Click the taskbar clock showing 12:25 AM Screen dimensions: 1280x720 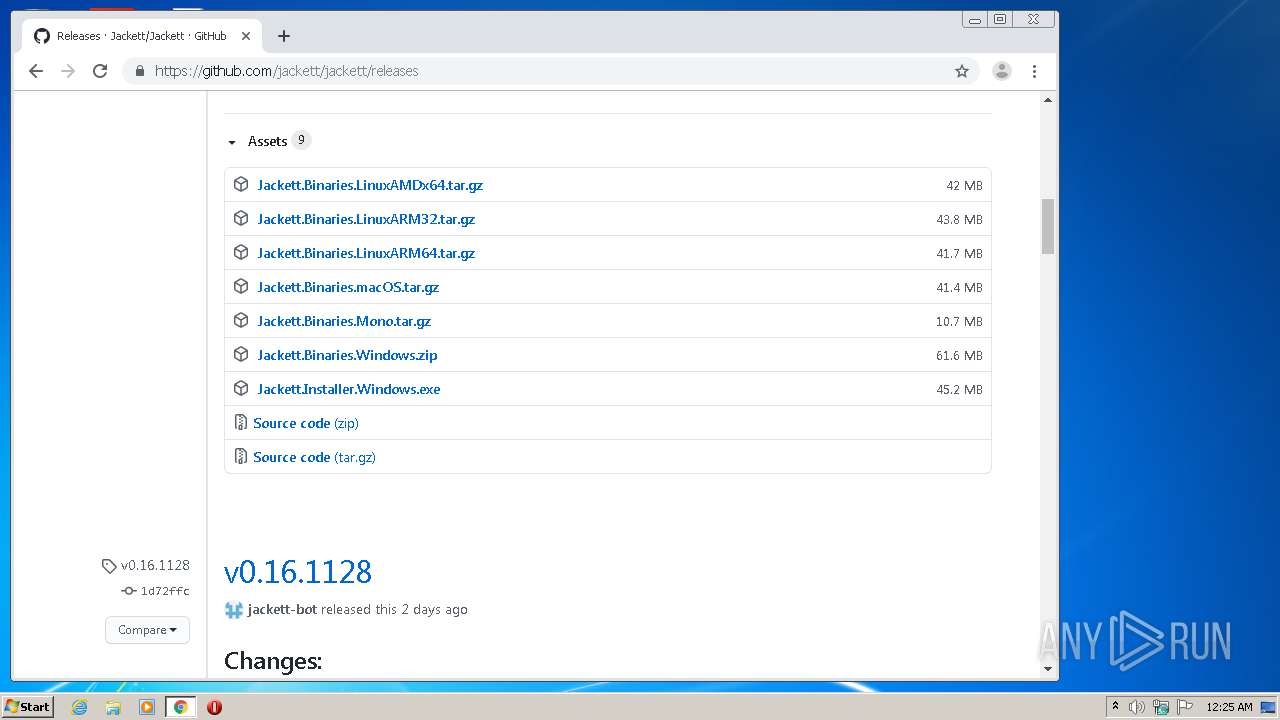[1229, 707]
